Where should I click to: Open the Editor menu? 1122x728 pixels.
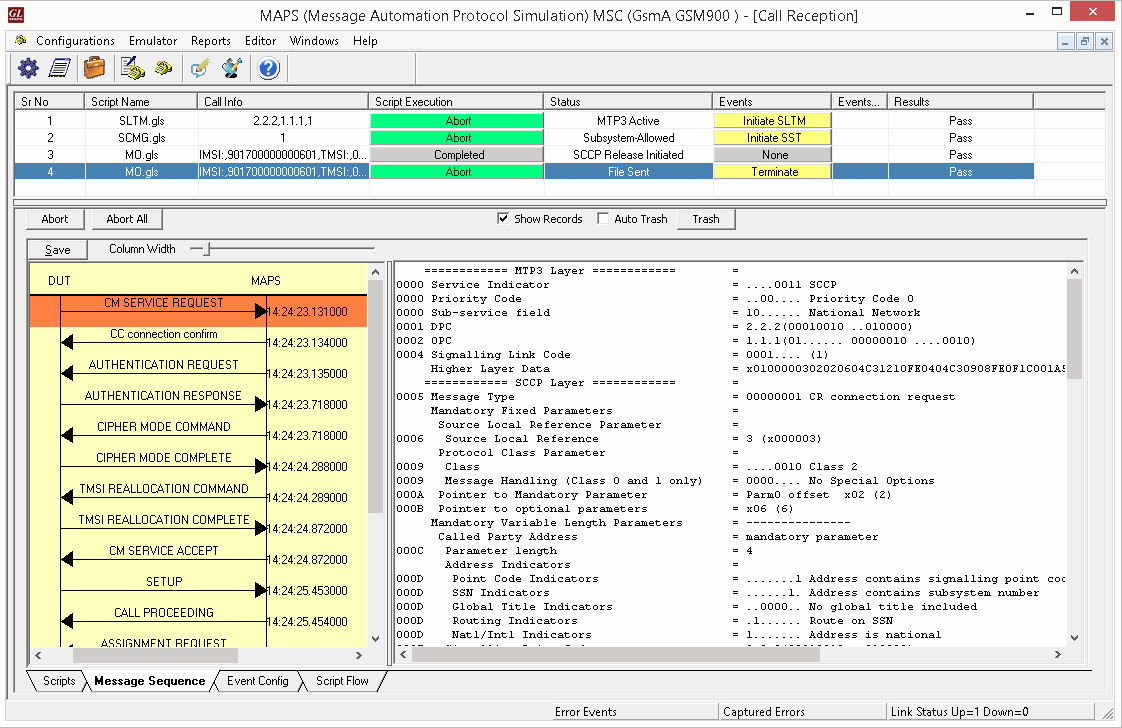tap(260, 41)
